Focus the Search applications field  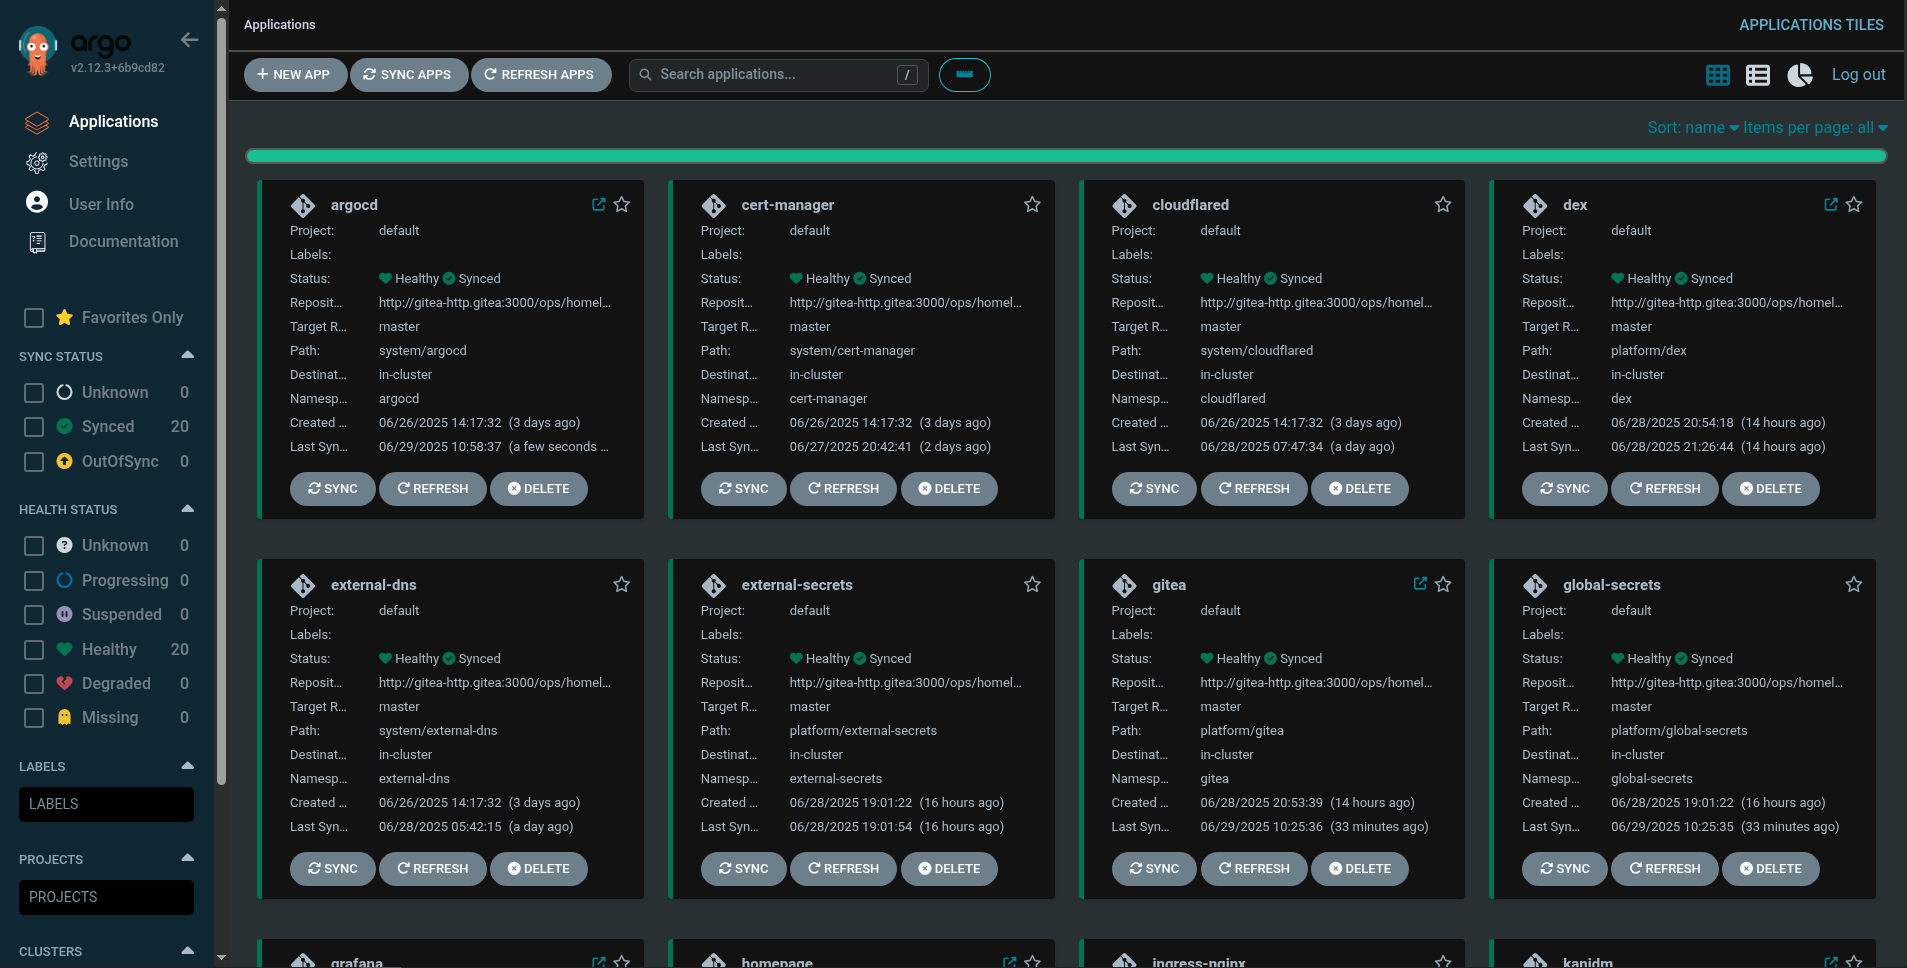coord(778,75)
